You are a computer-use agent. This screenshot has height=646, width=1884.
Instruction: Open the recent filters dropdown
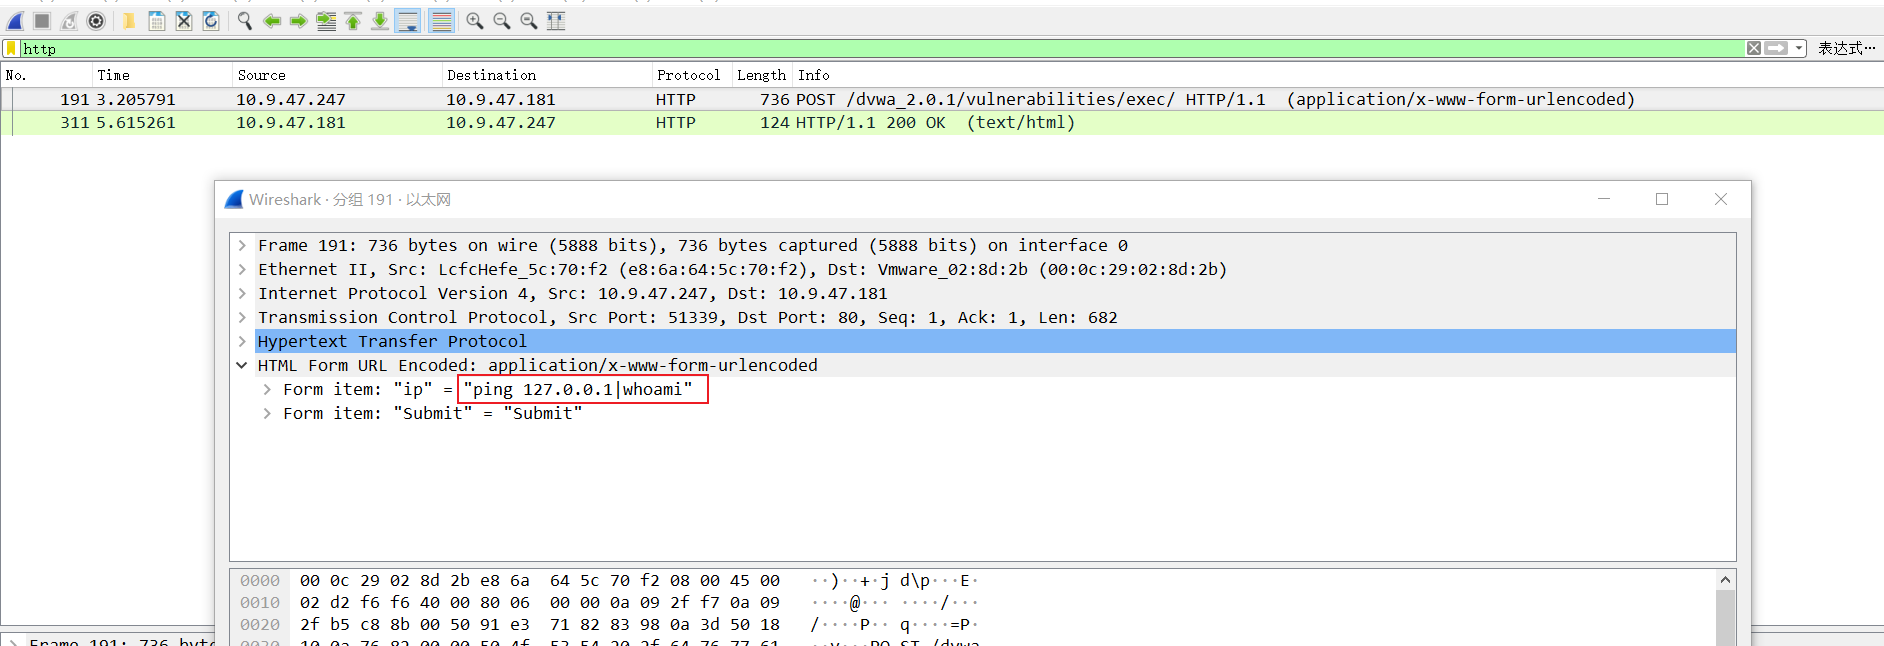[x=1799, y=48]
